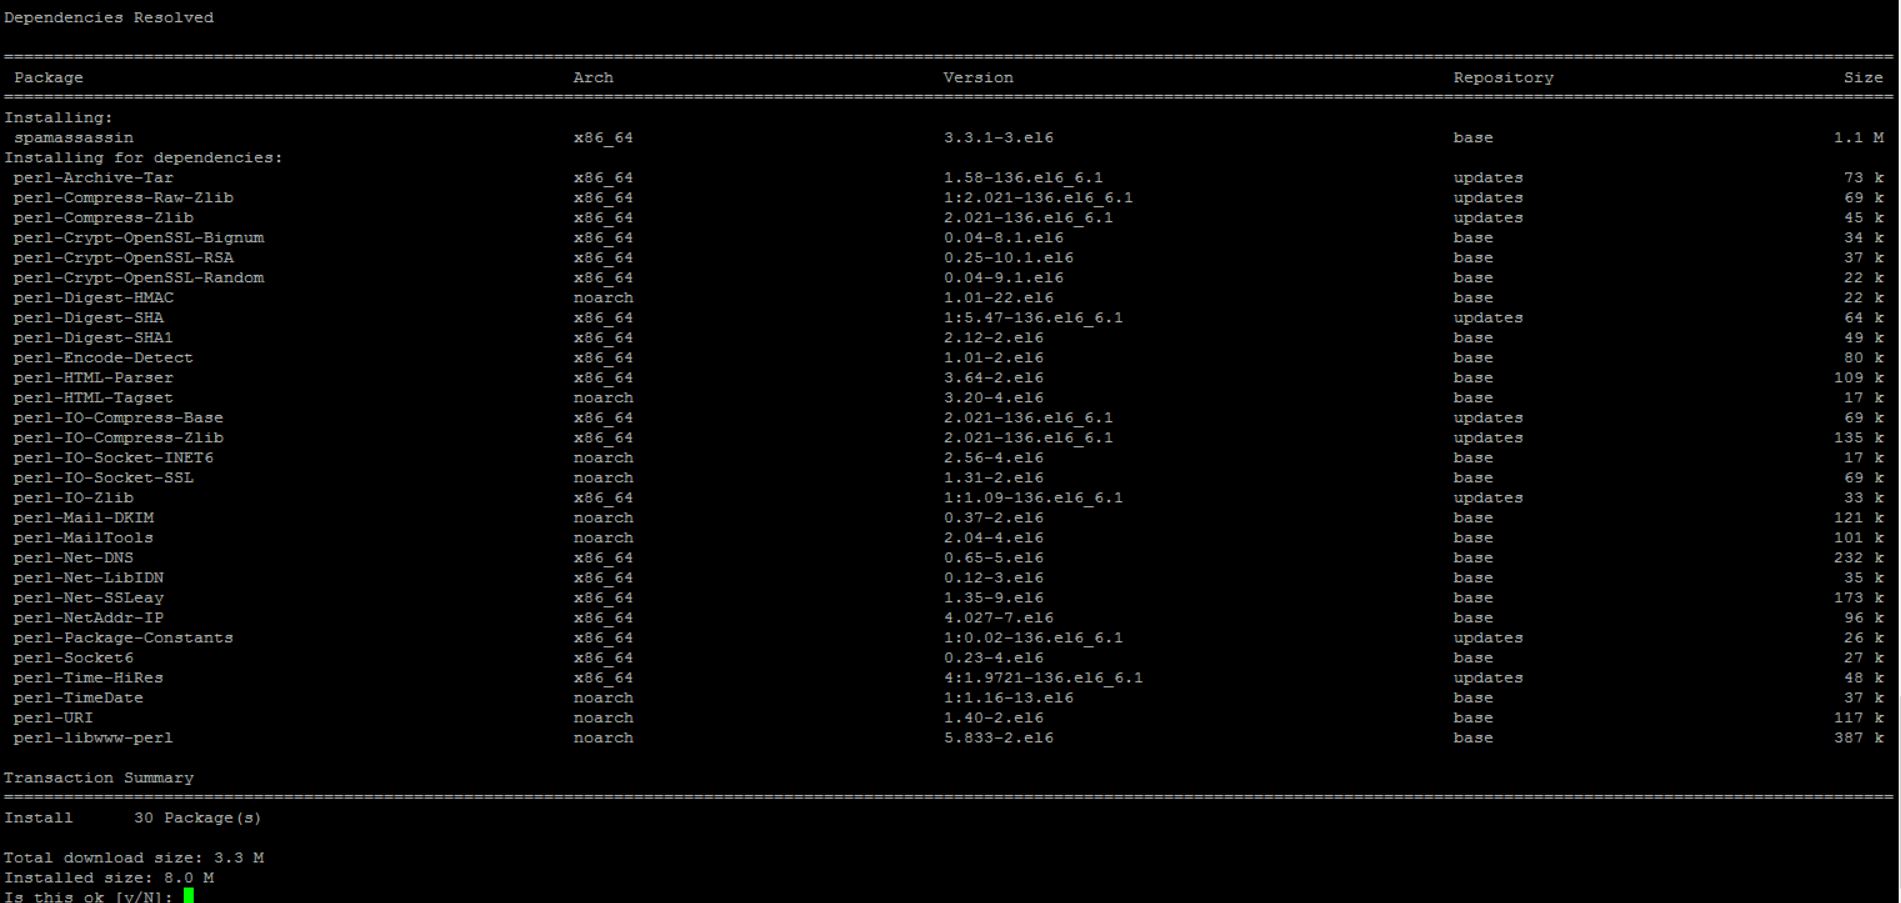
Task: Focus the cursor after "Is this ok [y/N]:"
Action: click(x=189, y=896)
